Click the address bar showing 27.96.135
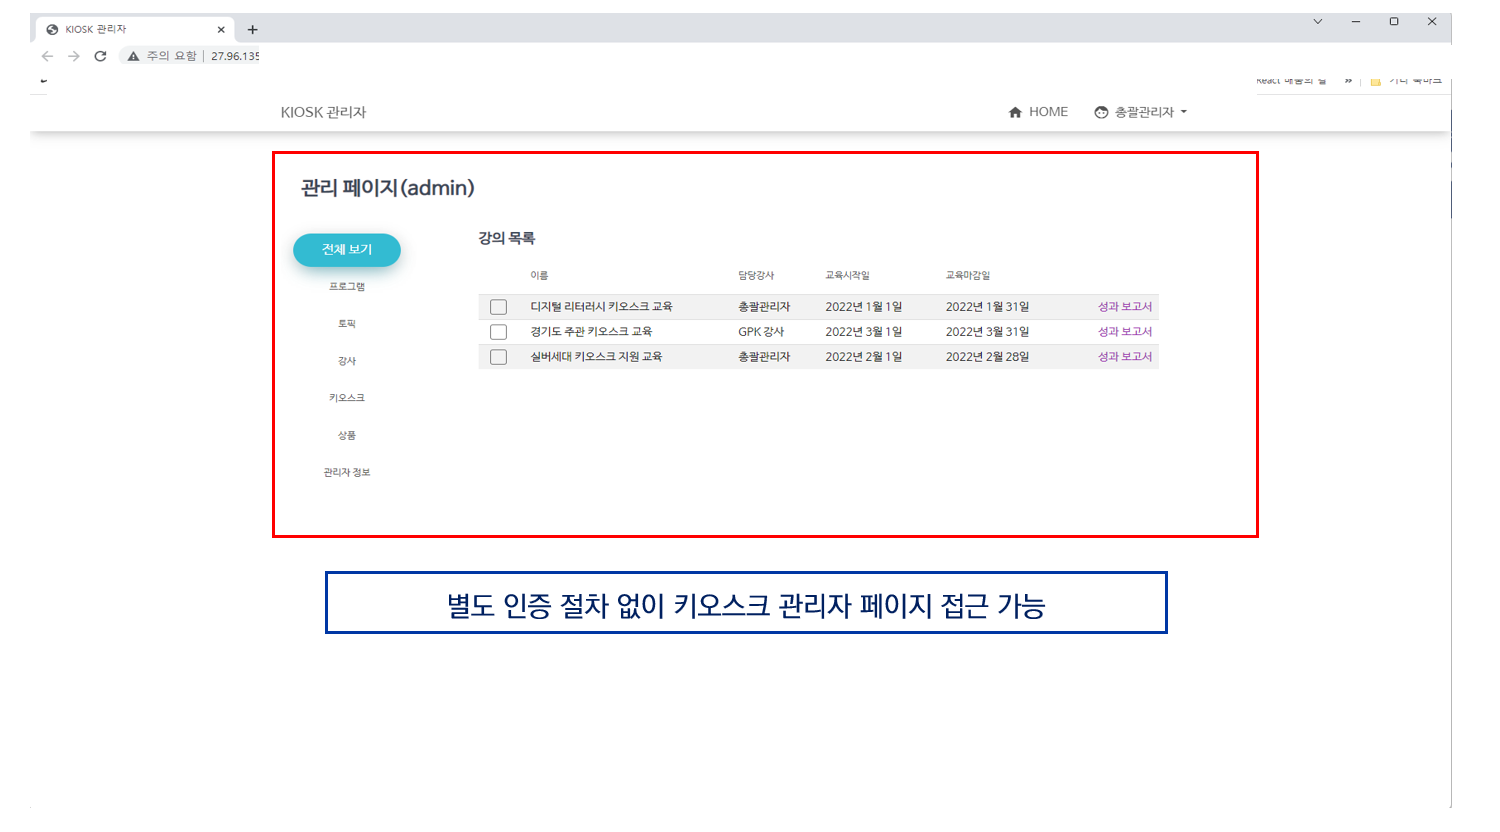Screen dimensions: 1500x832 click(234, 56)
